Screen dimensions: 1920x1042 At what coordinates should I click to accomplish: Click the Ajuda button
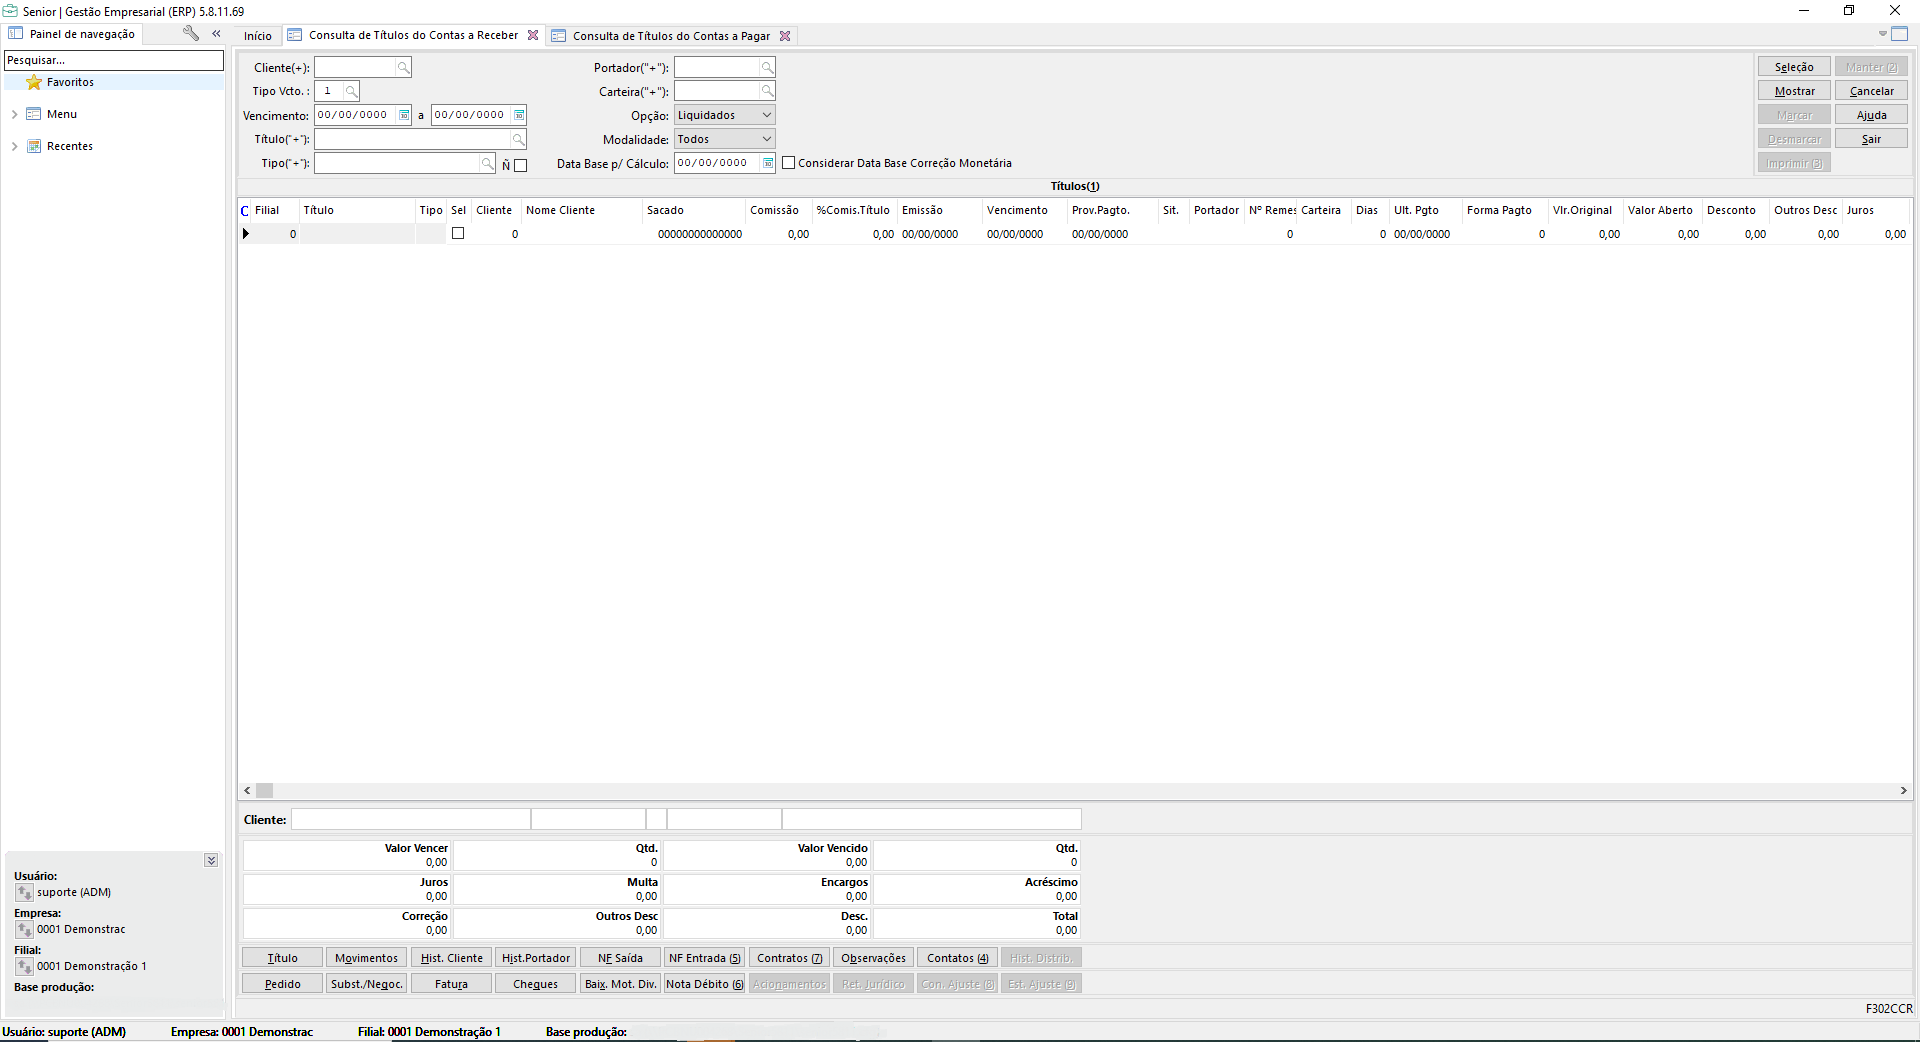1871,115
